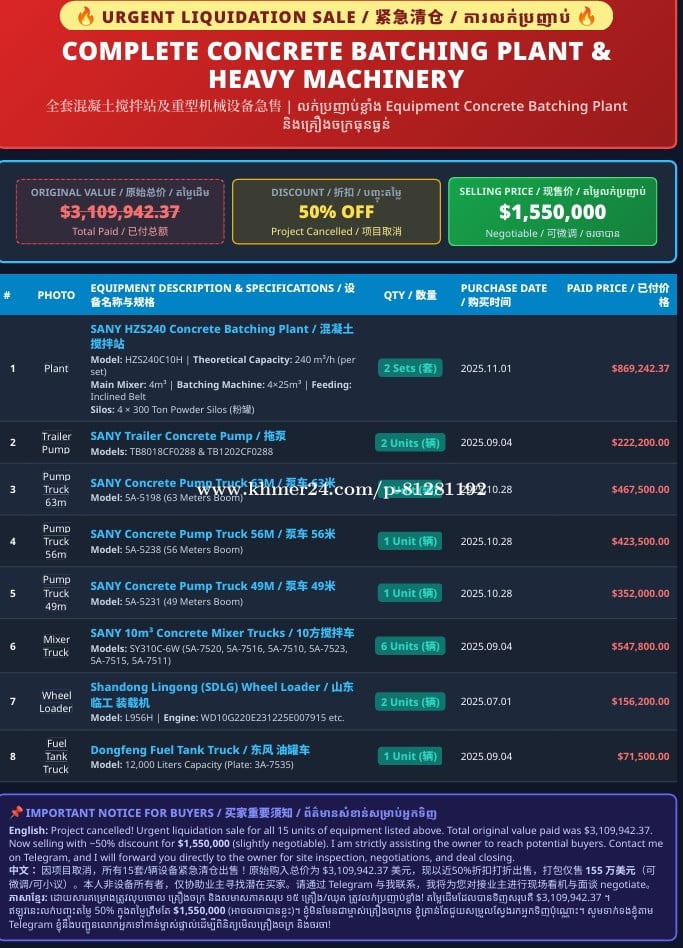Click the 'EQUIPMENT DESCRIPTION & SPECIFICATIONS' column header
The height and width of the screenshot is (948, 683).
(x=222, y=294)
